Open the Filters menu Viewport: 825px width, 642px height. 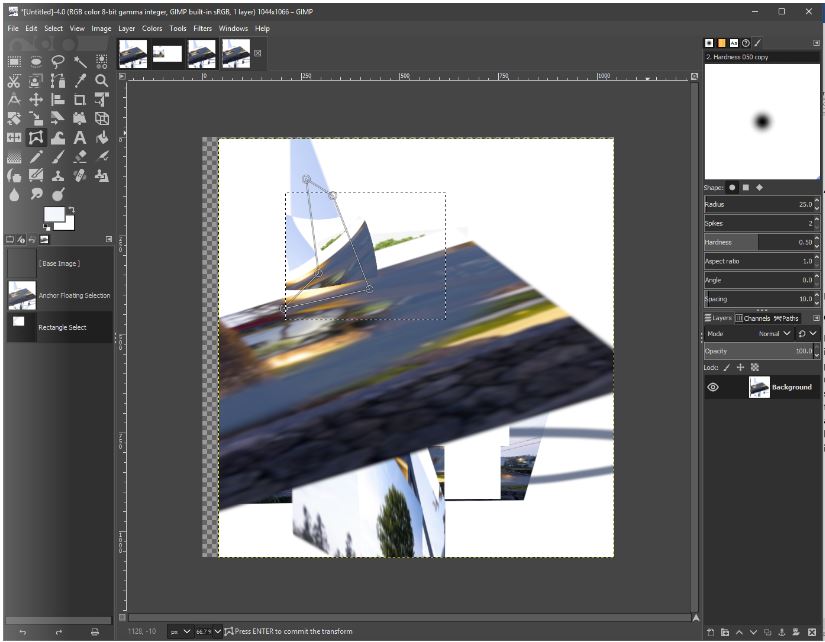(203, 28)
